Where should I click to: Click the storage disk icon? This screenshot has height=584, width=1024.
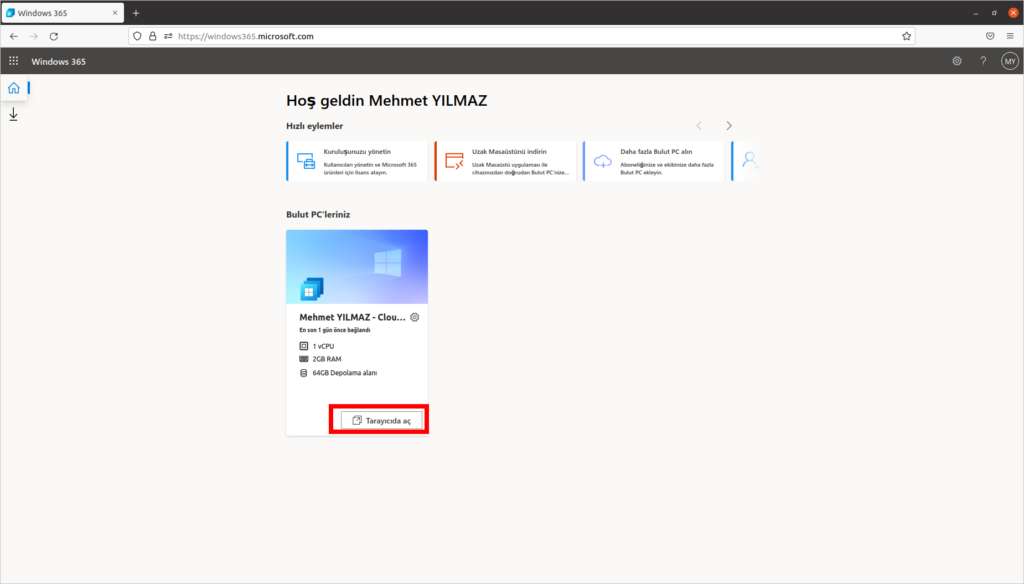click(304, 373)
